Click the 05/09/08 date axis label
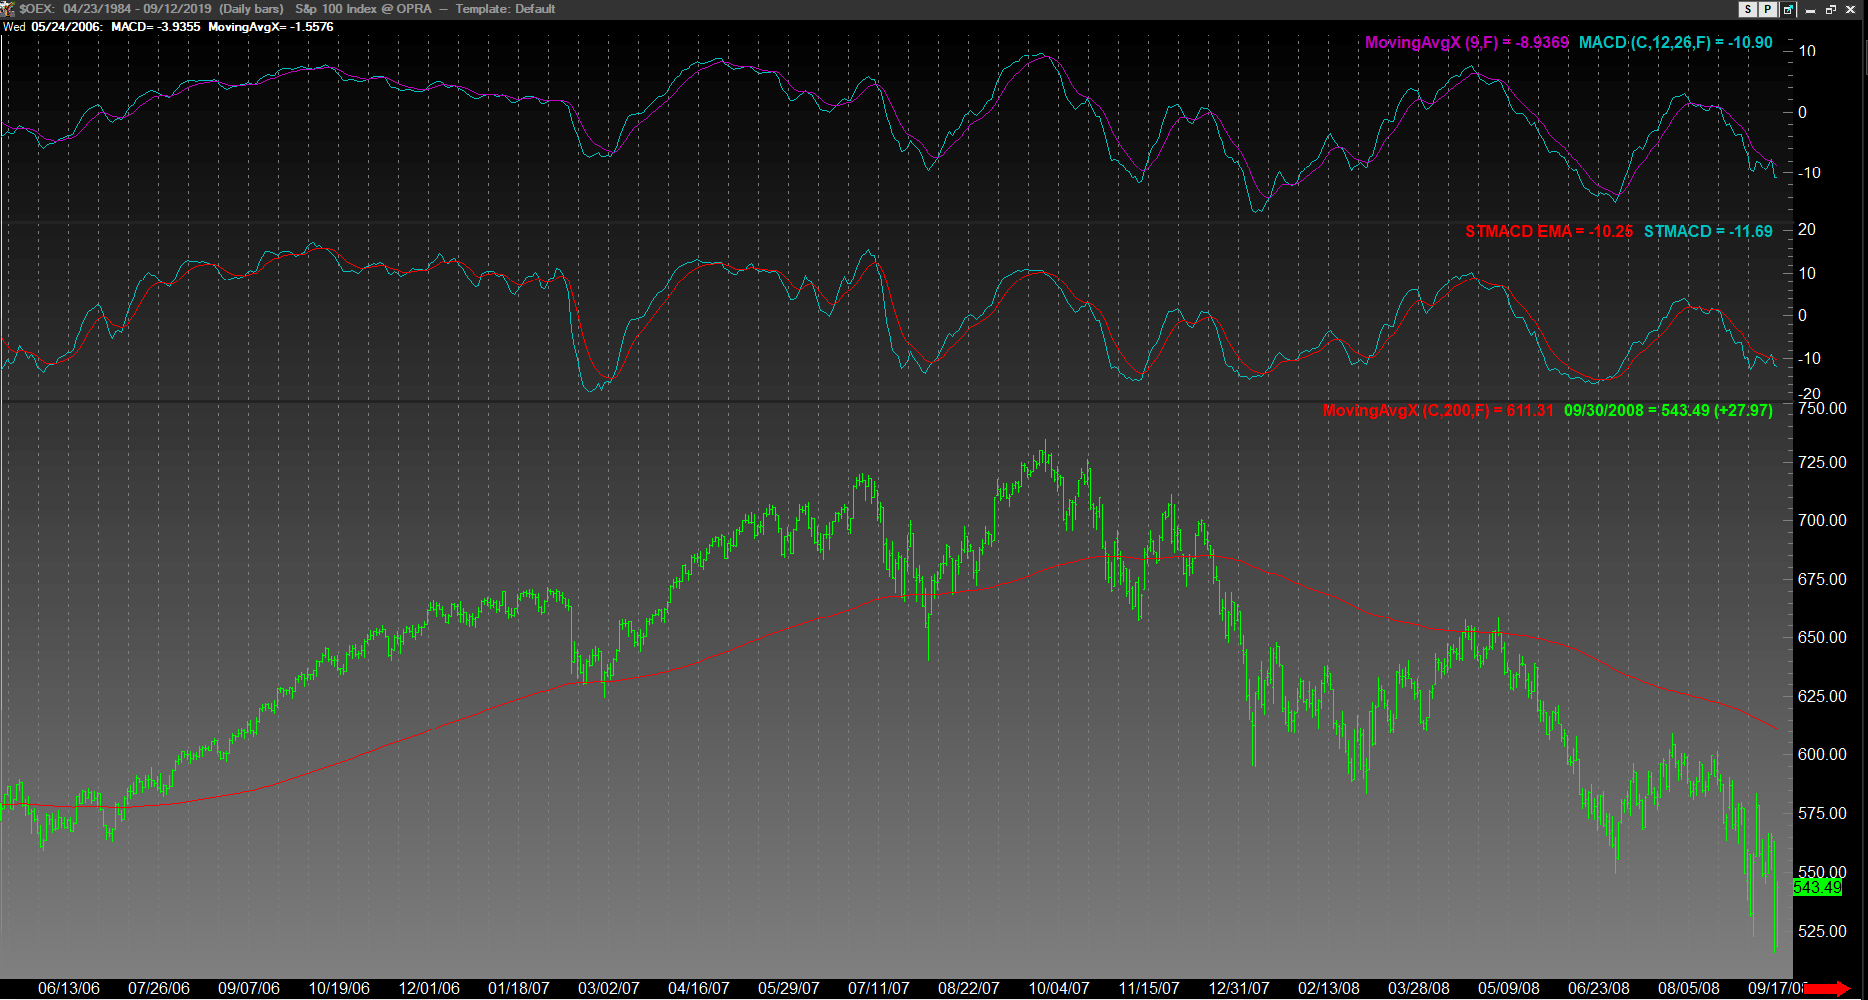Viewport: 1868px width, 1000px height. pyautogui.click(x=1509, y=988)
